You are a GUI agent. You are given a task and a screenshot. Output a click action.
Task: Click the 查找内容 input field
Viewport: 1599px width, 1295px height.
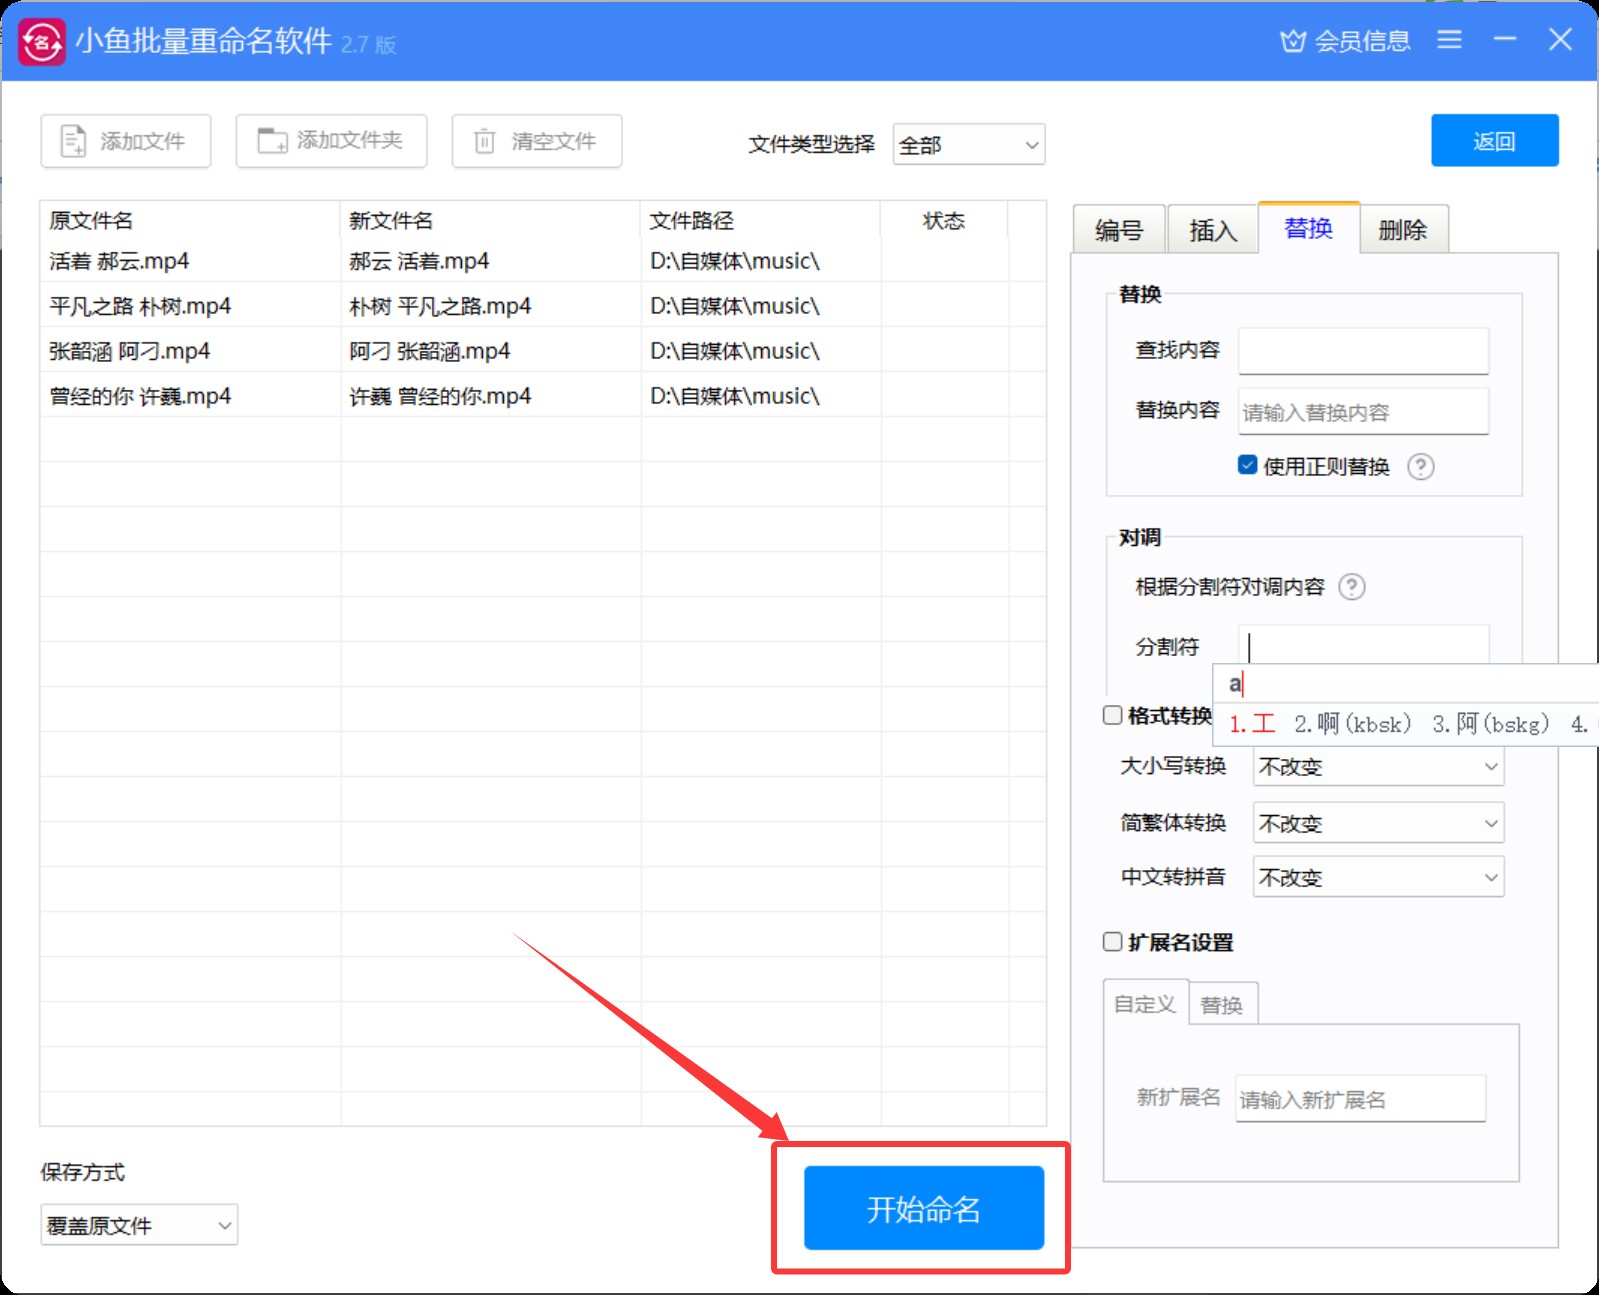pos(1363,351)
